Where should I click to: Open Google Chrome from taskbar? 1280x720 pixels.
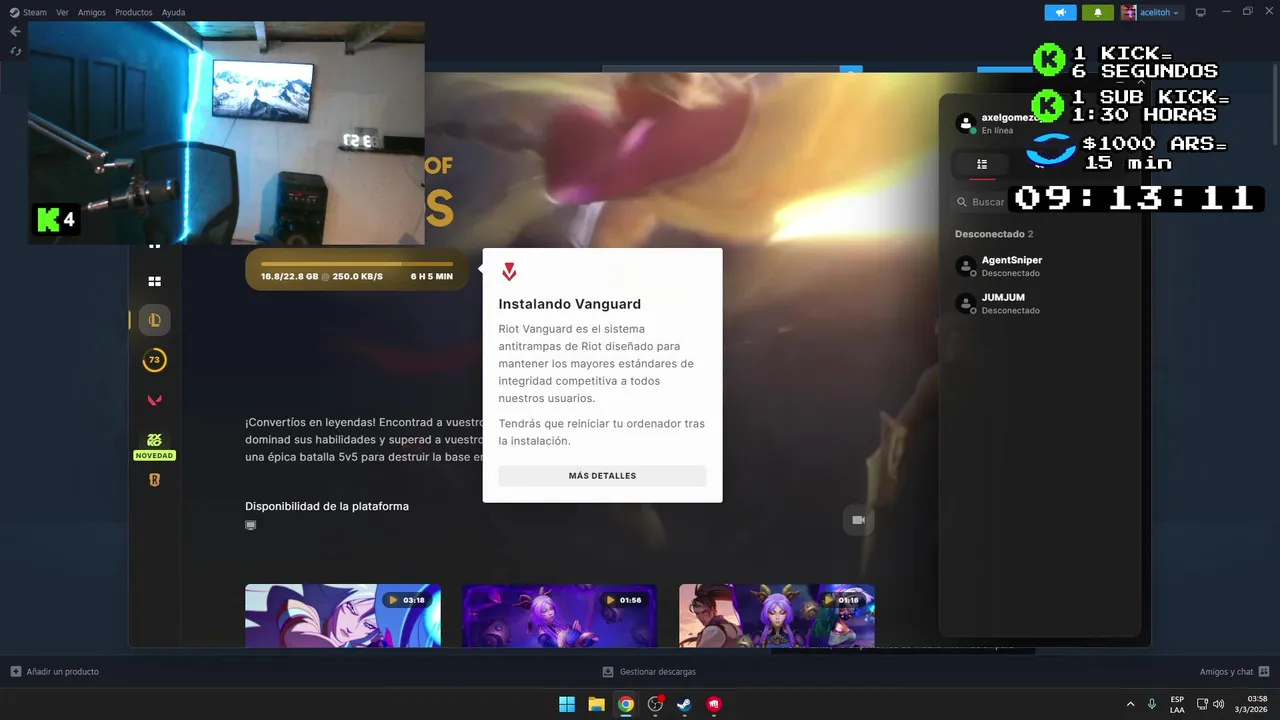[626, 704]
